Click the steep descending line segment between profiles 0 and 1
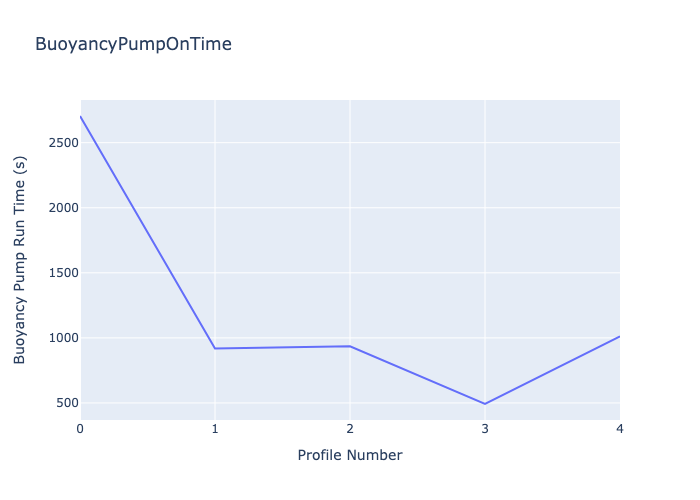 [x=148, y=232]
